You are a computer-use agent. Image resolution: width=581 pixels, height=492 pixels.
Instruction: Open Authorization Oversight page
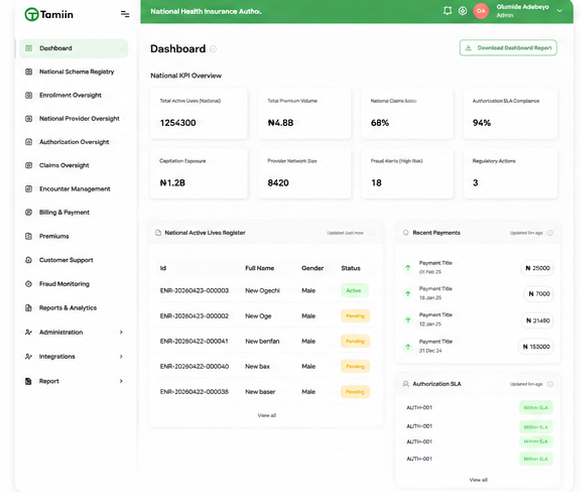[74, 142]
